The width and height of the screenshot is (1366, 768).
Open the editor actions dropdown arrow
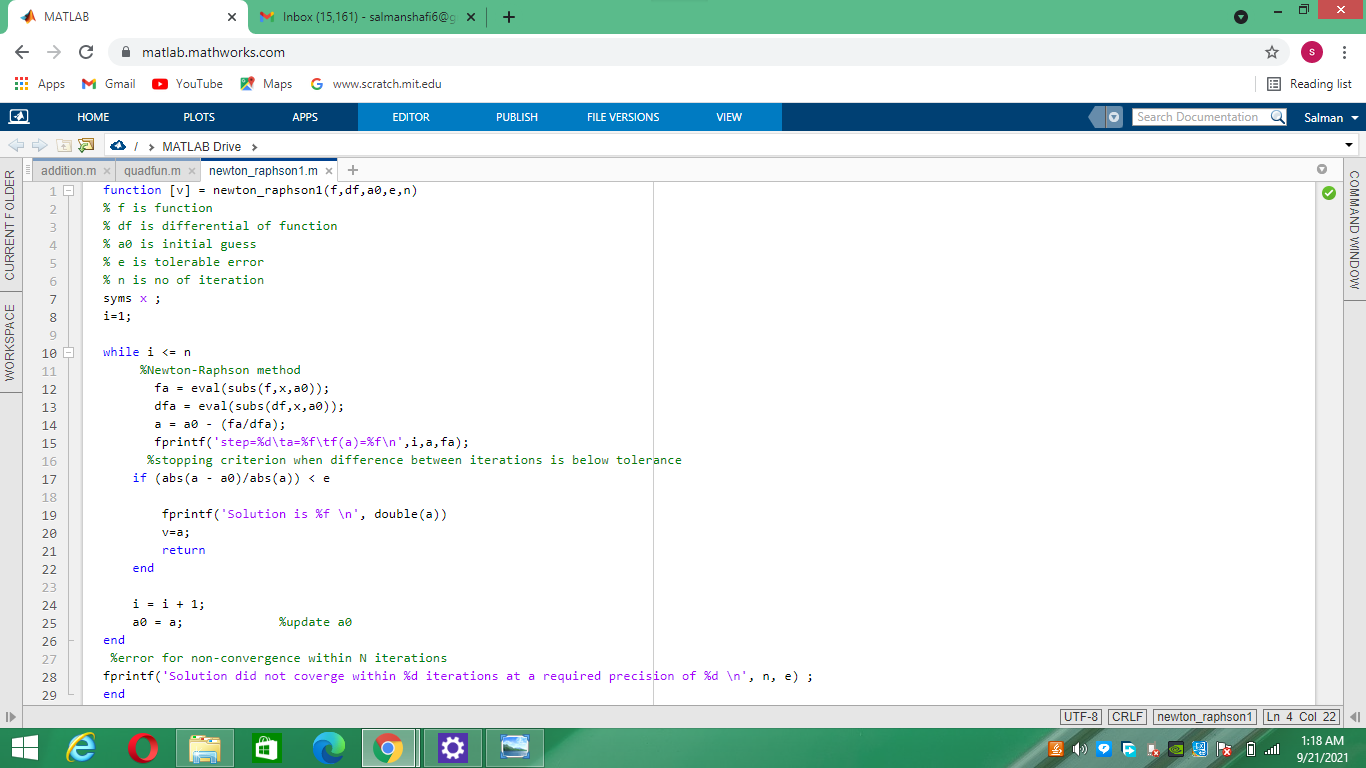(x=1322, y=170)
